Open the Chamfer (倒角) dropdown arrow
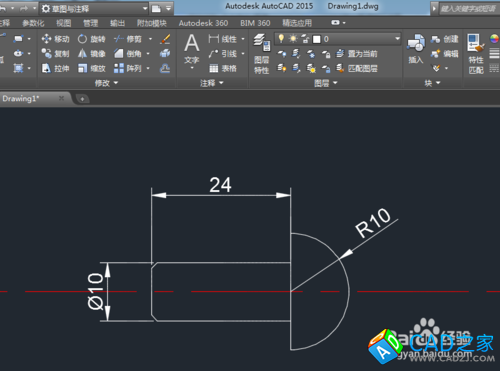500x371 pixels. tap(148, 54)
